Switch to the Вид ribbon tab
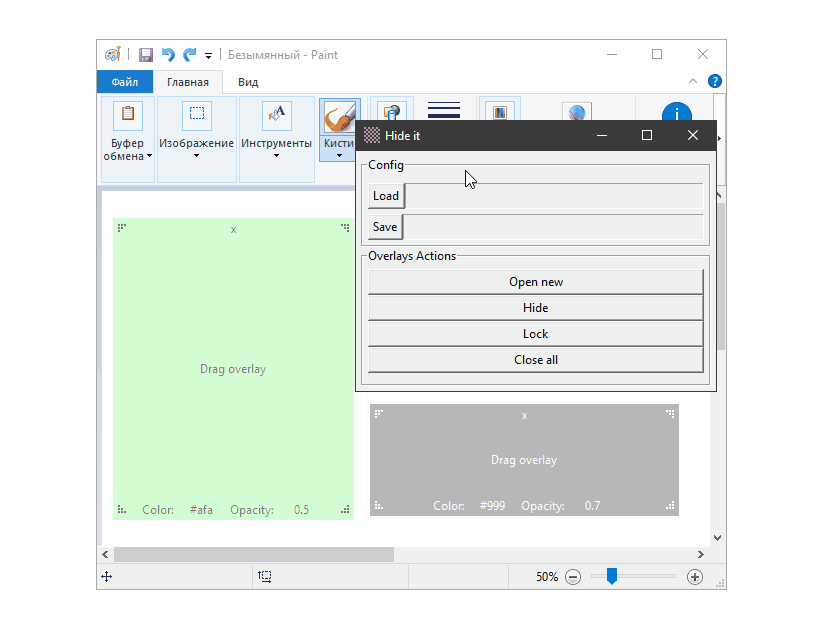This screenshot has height=643, width=813. click(x=248, y=82)
